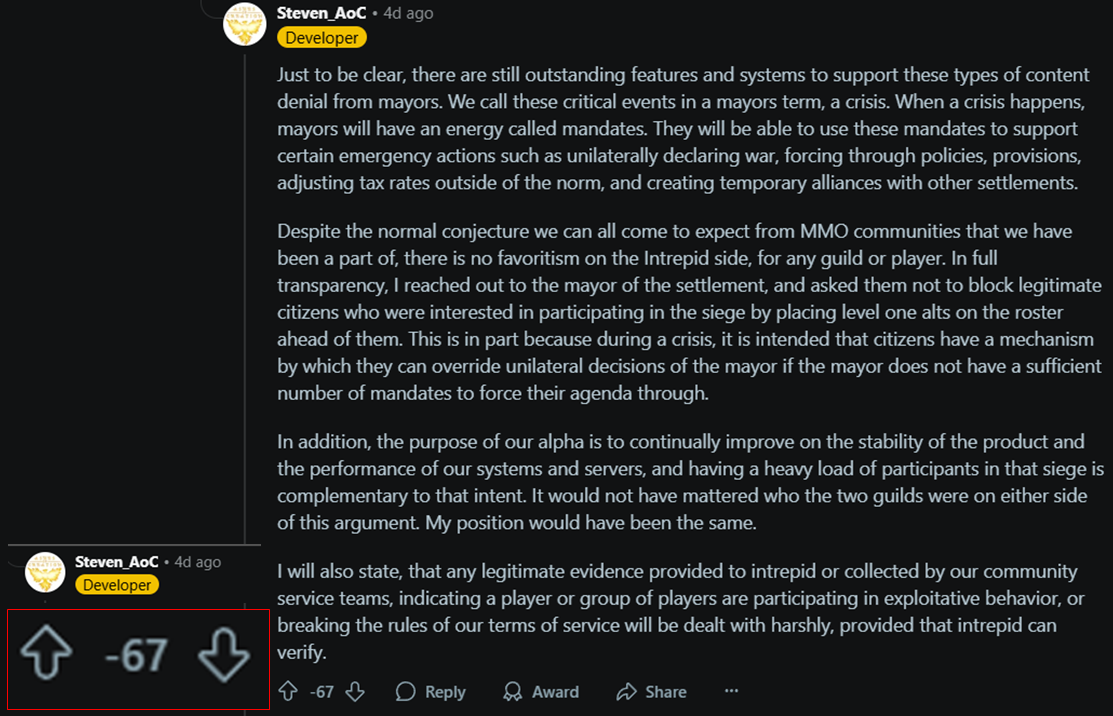Click the large magnified upvote arrow
The image size is (1113, 716).
click(x=45, y=656)
